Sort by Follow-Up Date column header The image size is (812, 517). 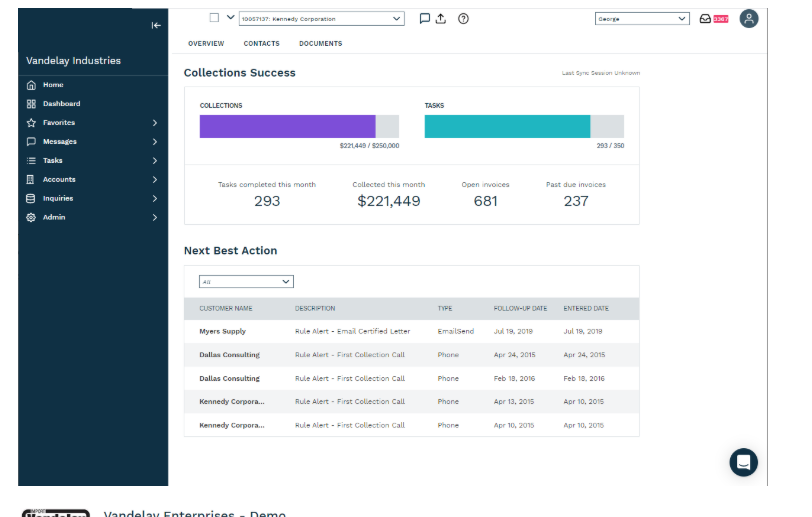point(520,308)
